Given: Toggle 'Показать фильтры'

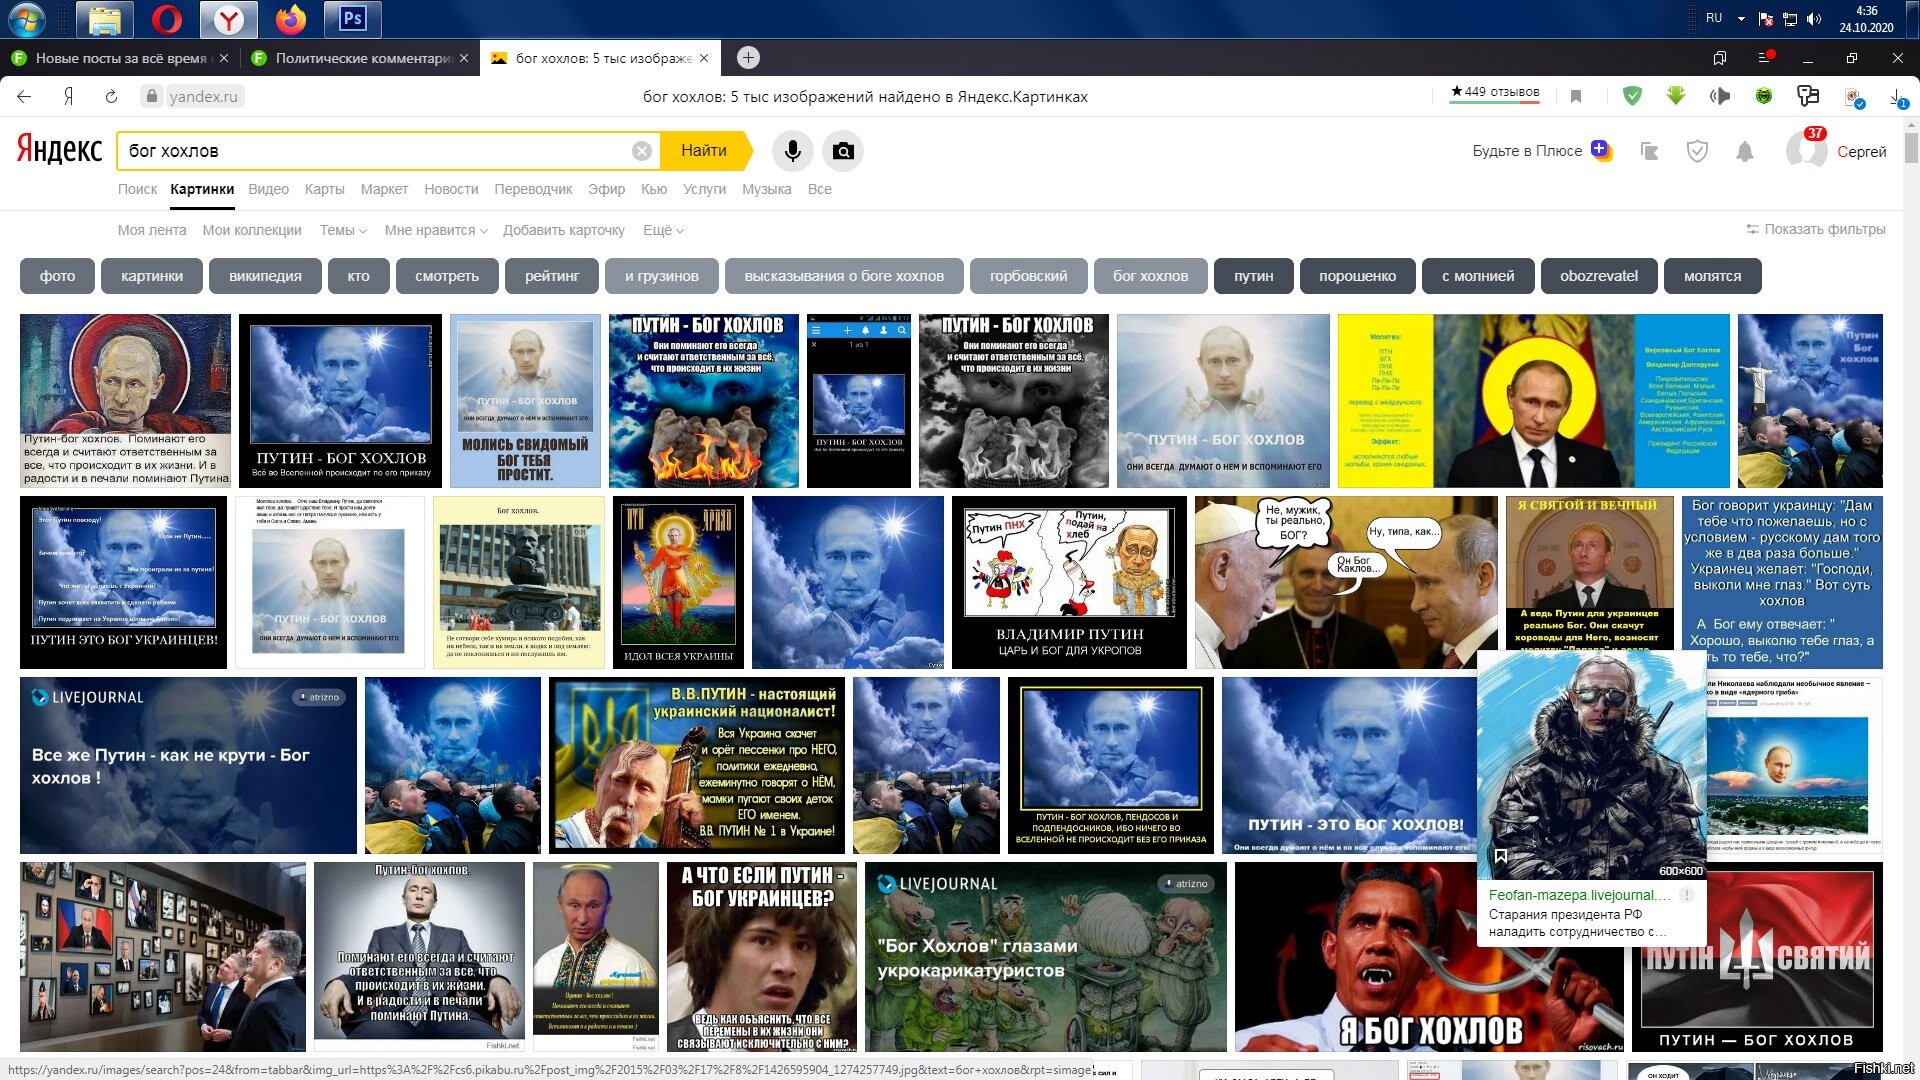Looking at the screenshot, I should click(x=1815, y=229).
